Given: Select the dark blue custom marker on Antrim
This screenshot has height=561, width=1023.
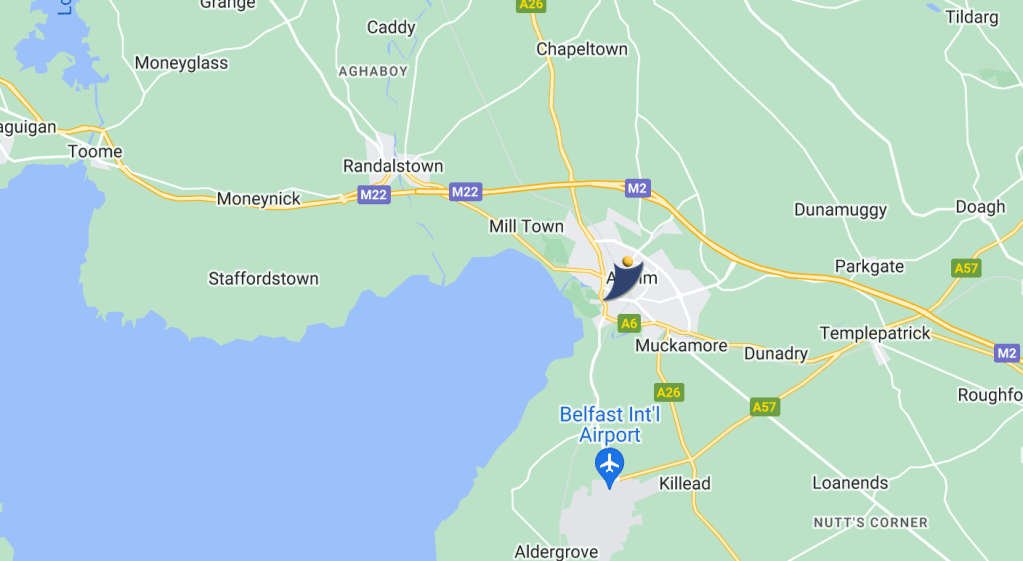Looking at the screenshot, I should tap(624, 279).
